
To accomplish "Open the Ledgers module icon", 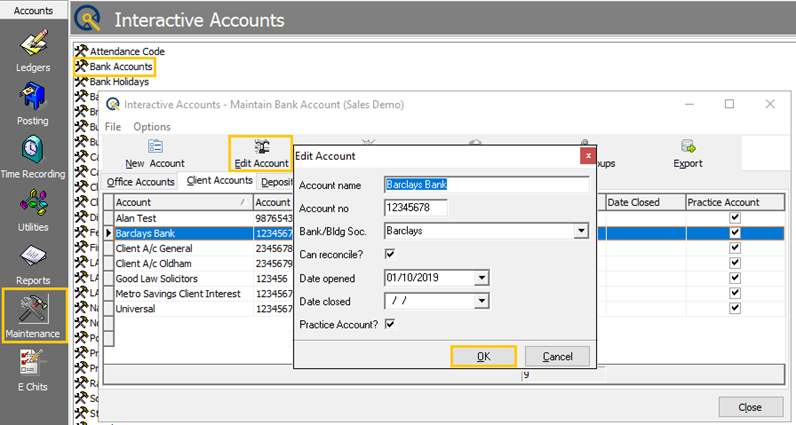I will coord(34,43).
